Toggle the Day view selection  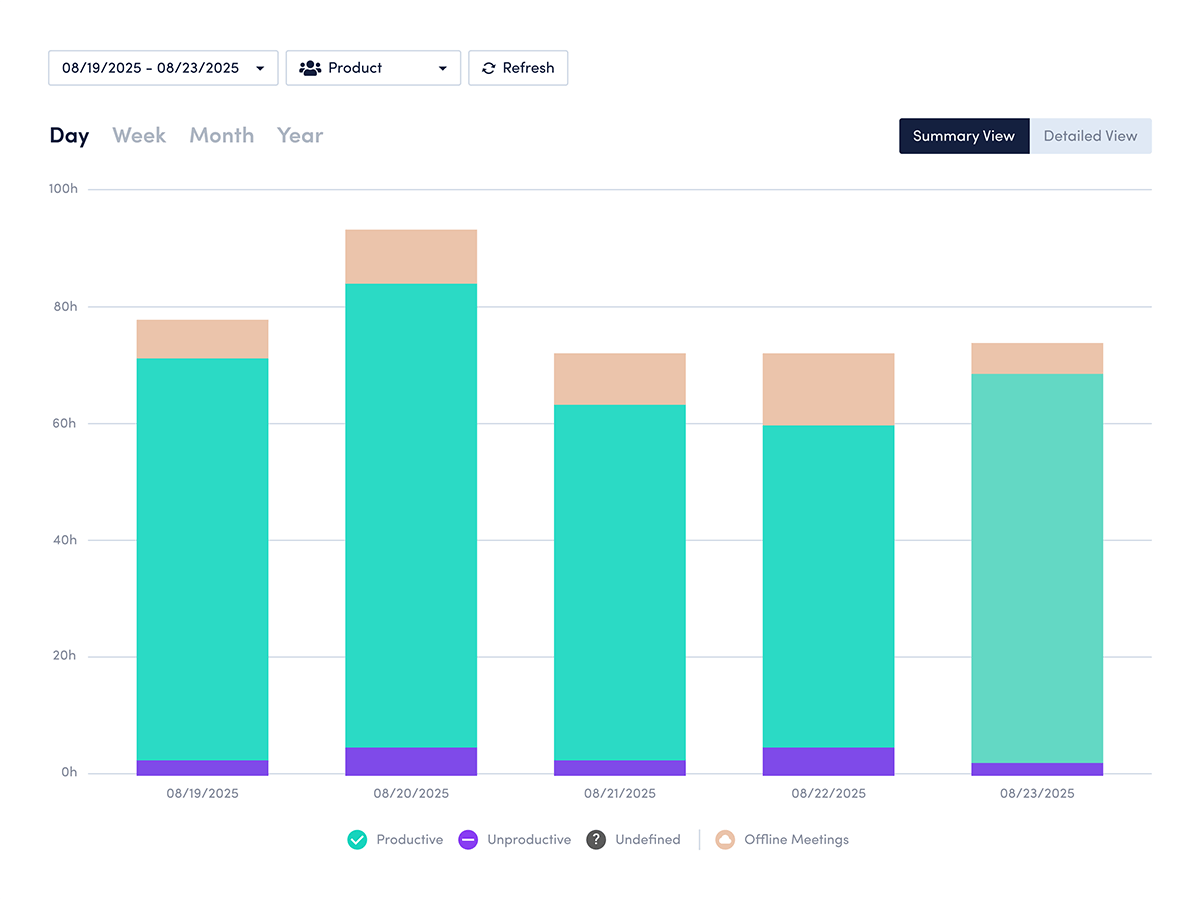click(x=69, y=135)
